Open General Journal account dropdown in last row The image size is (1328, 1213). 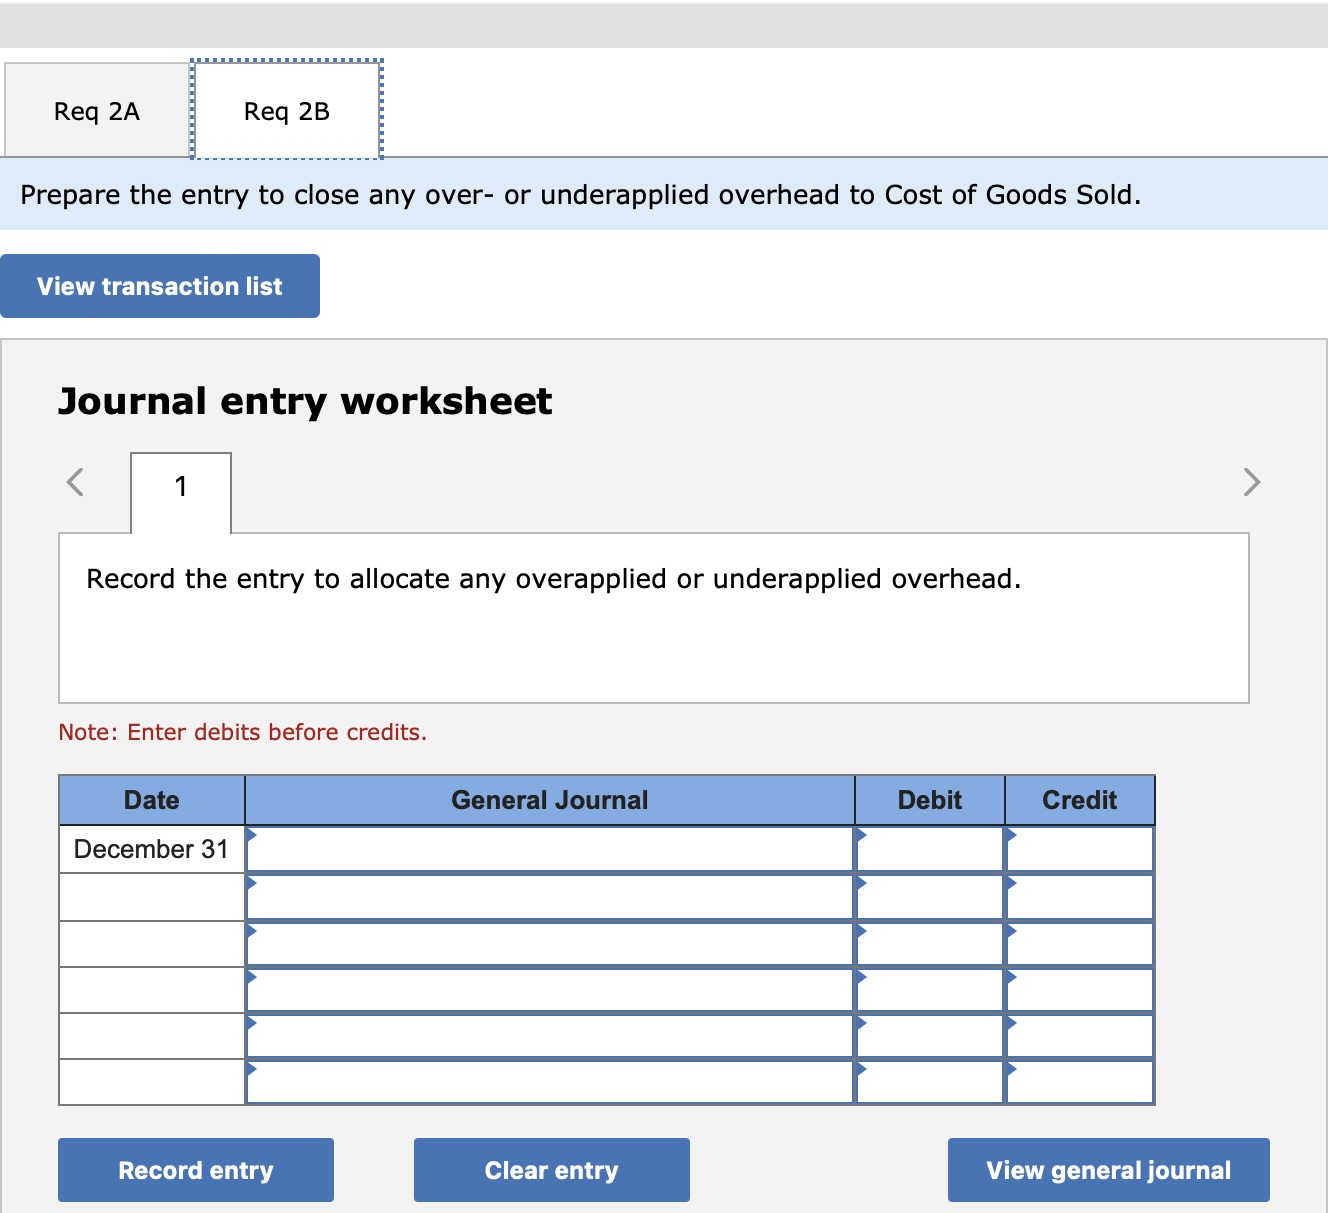tap(550, 1082)
